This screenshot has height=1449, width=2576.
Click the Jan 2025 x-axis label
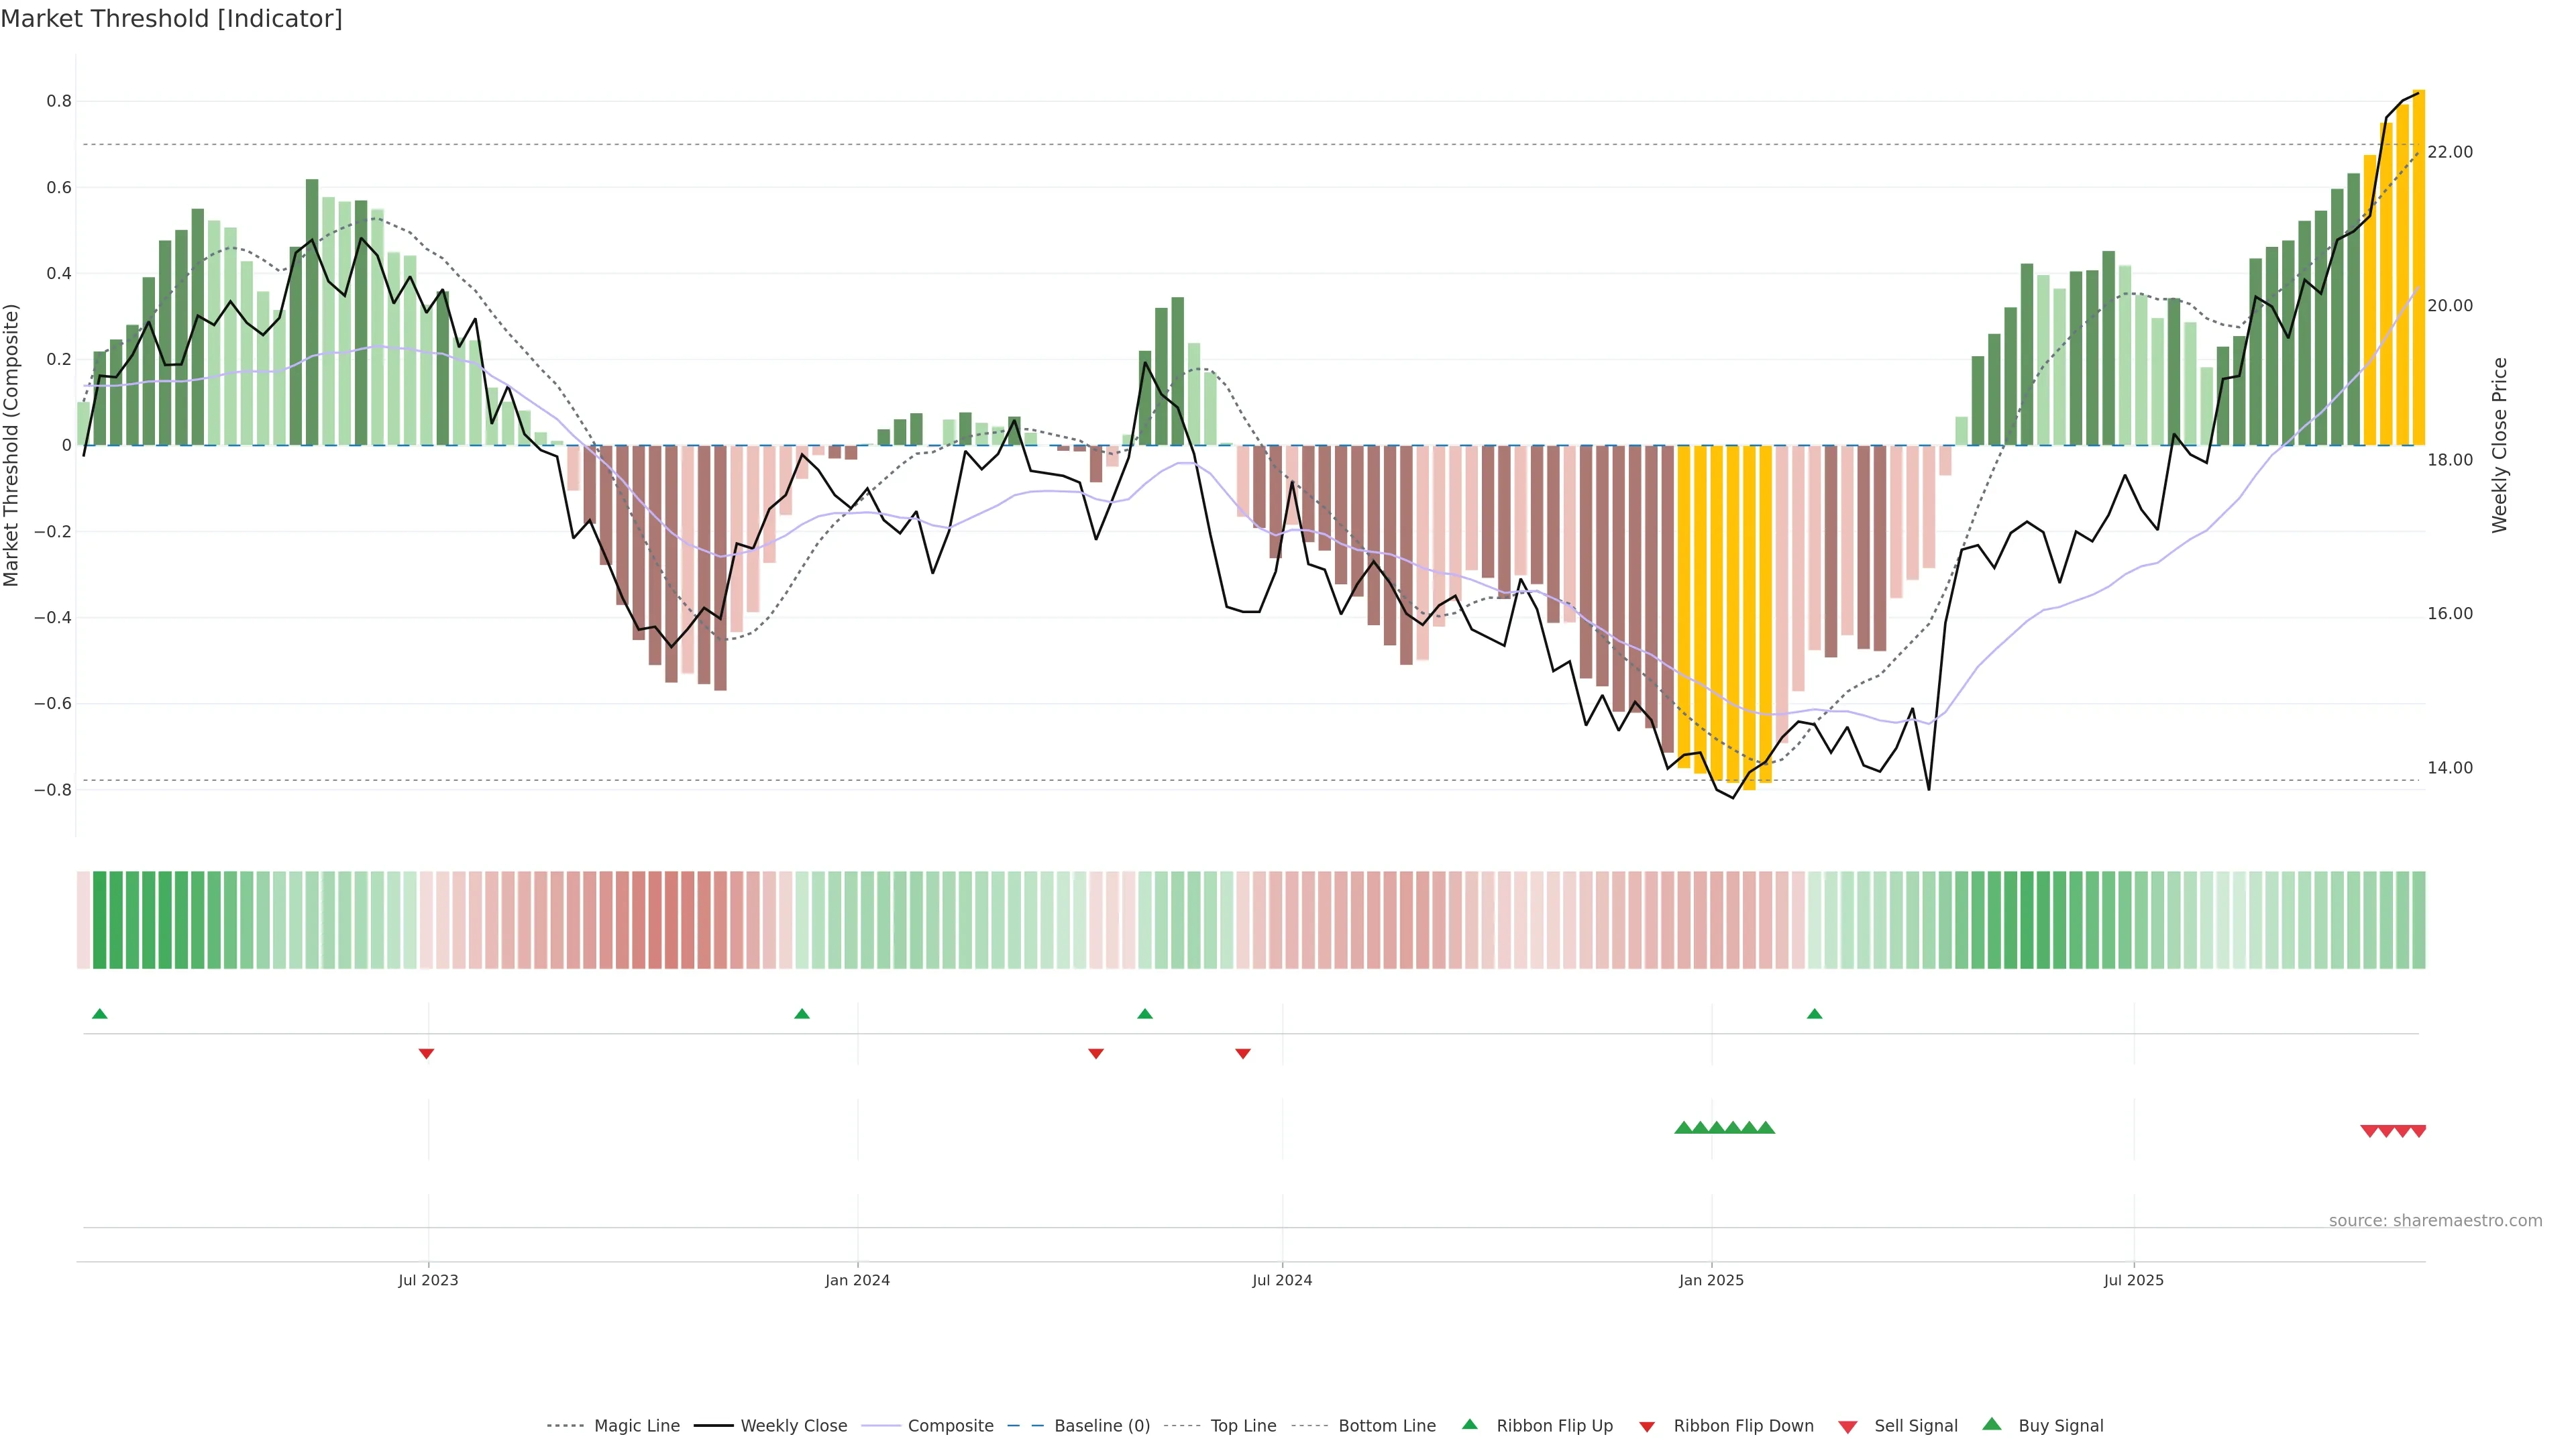[1711, 1280]
